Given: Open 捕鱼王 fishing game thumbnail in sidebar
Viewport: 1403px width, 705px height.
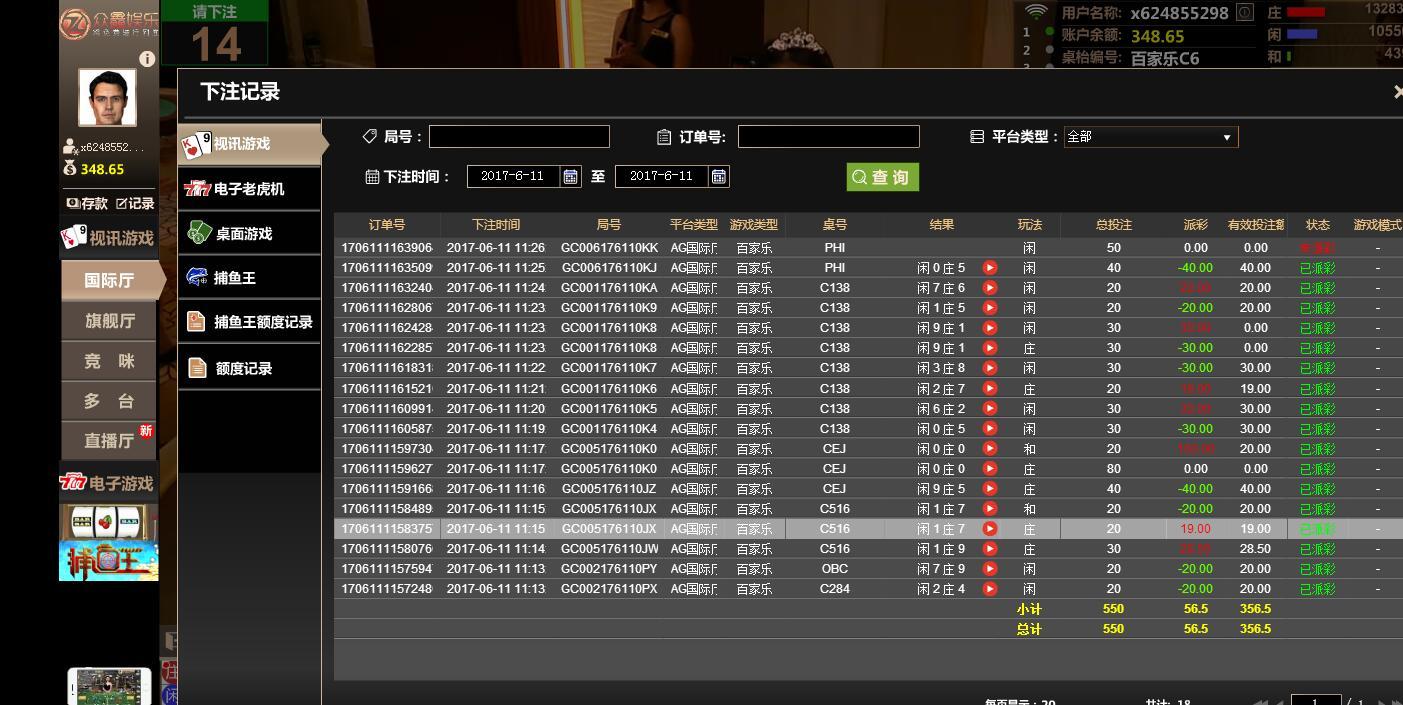Looking at the screenshot, I should (x=108, y=561).
